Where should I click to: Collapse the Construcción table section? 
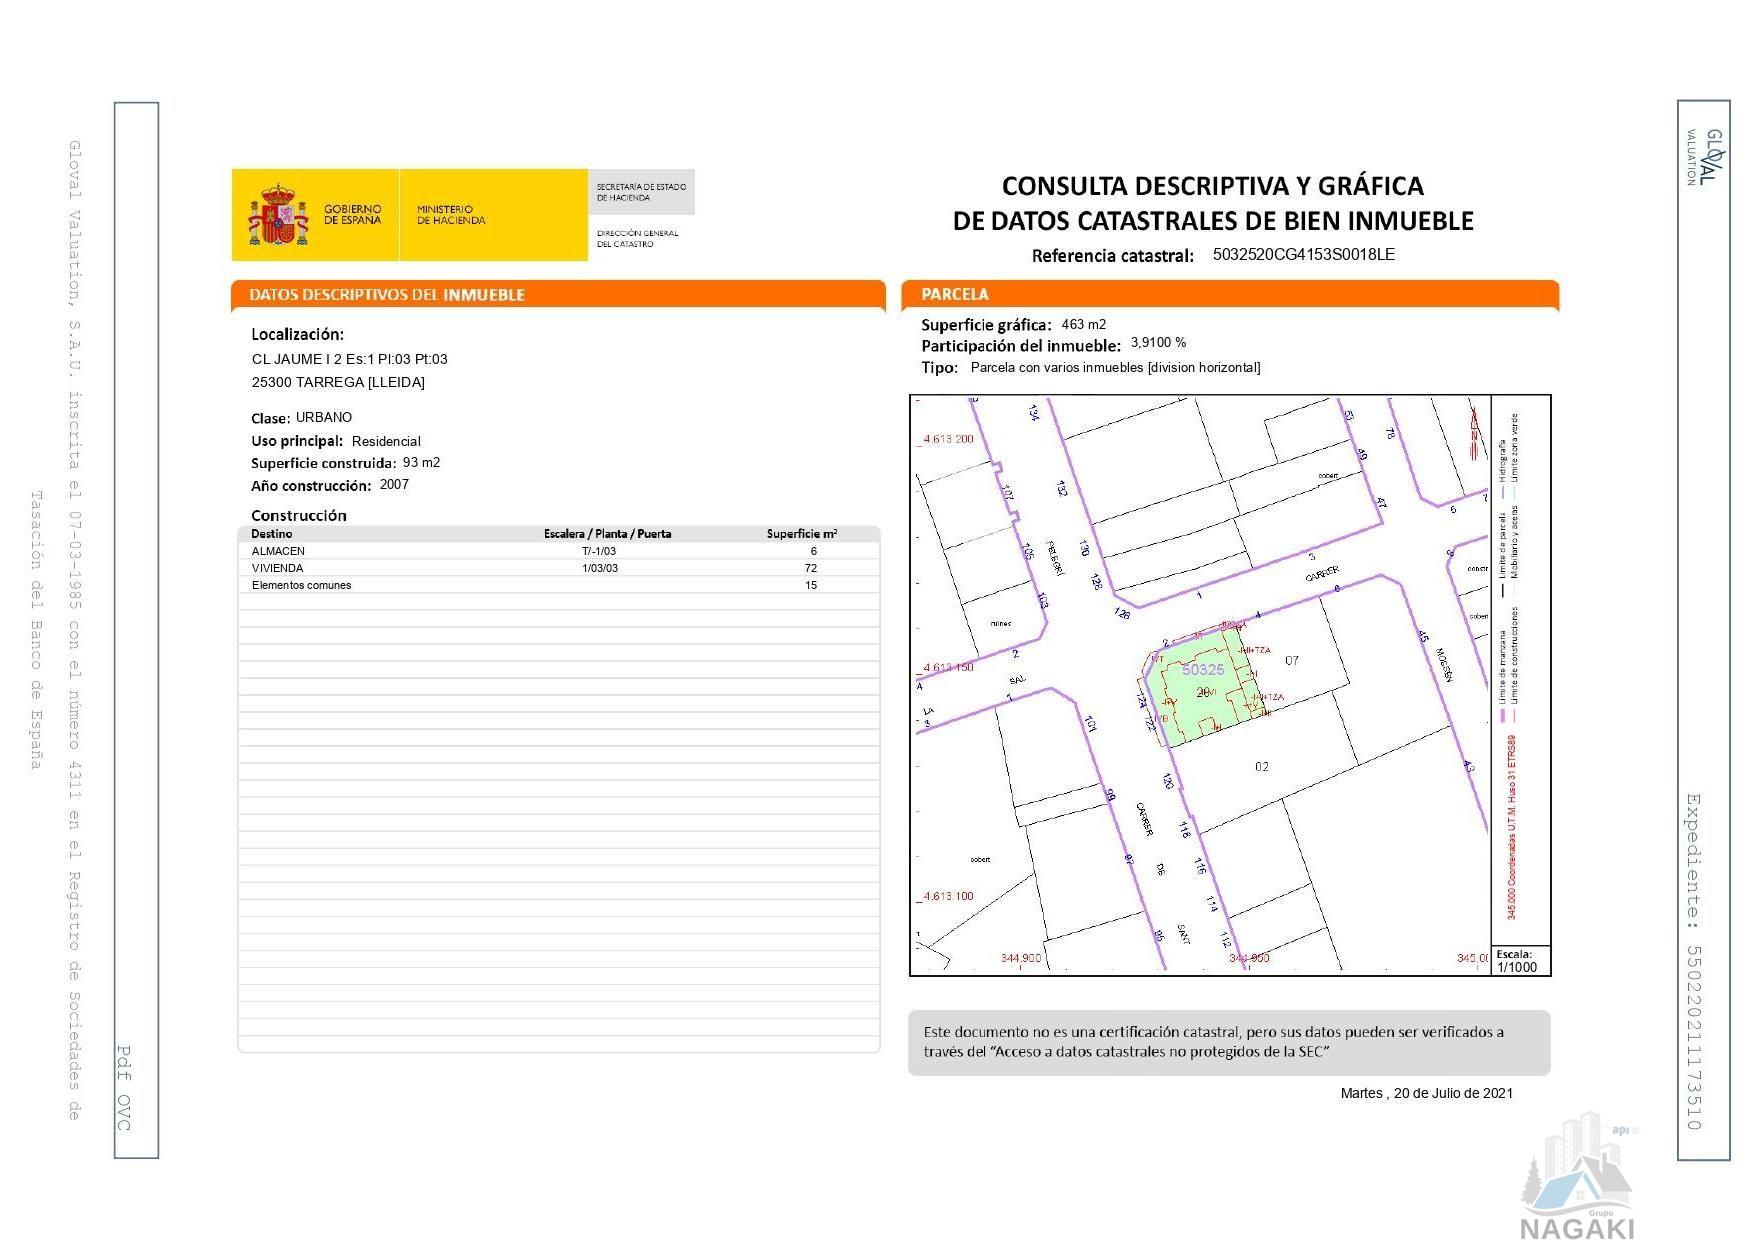[300, 516]
